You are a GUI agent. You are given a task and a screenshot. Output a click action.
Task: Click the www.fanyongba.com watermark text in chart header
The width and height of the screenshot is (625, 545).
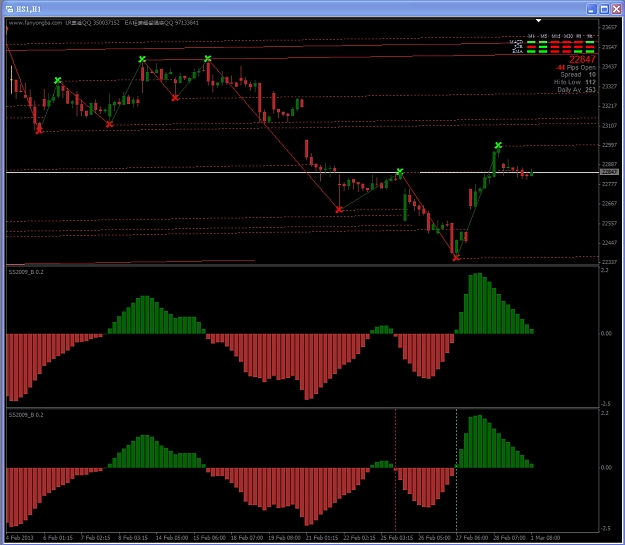(x=35, y=23)
